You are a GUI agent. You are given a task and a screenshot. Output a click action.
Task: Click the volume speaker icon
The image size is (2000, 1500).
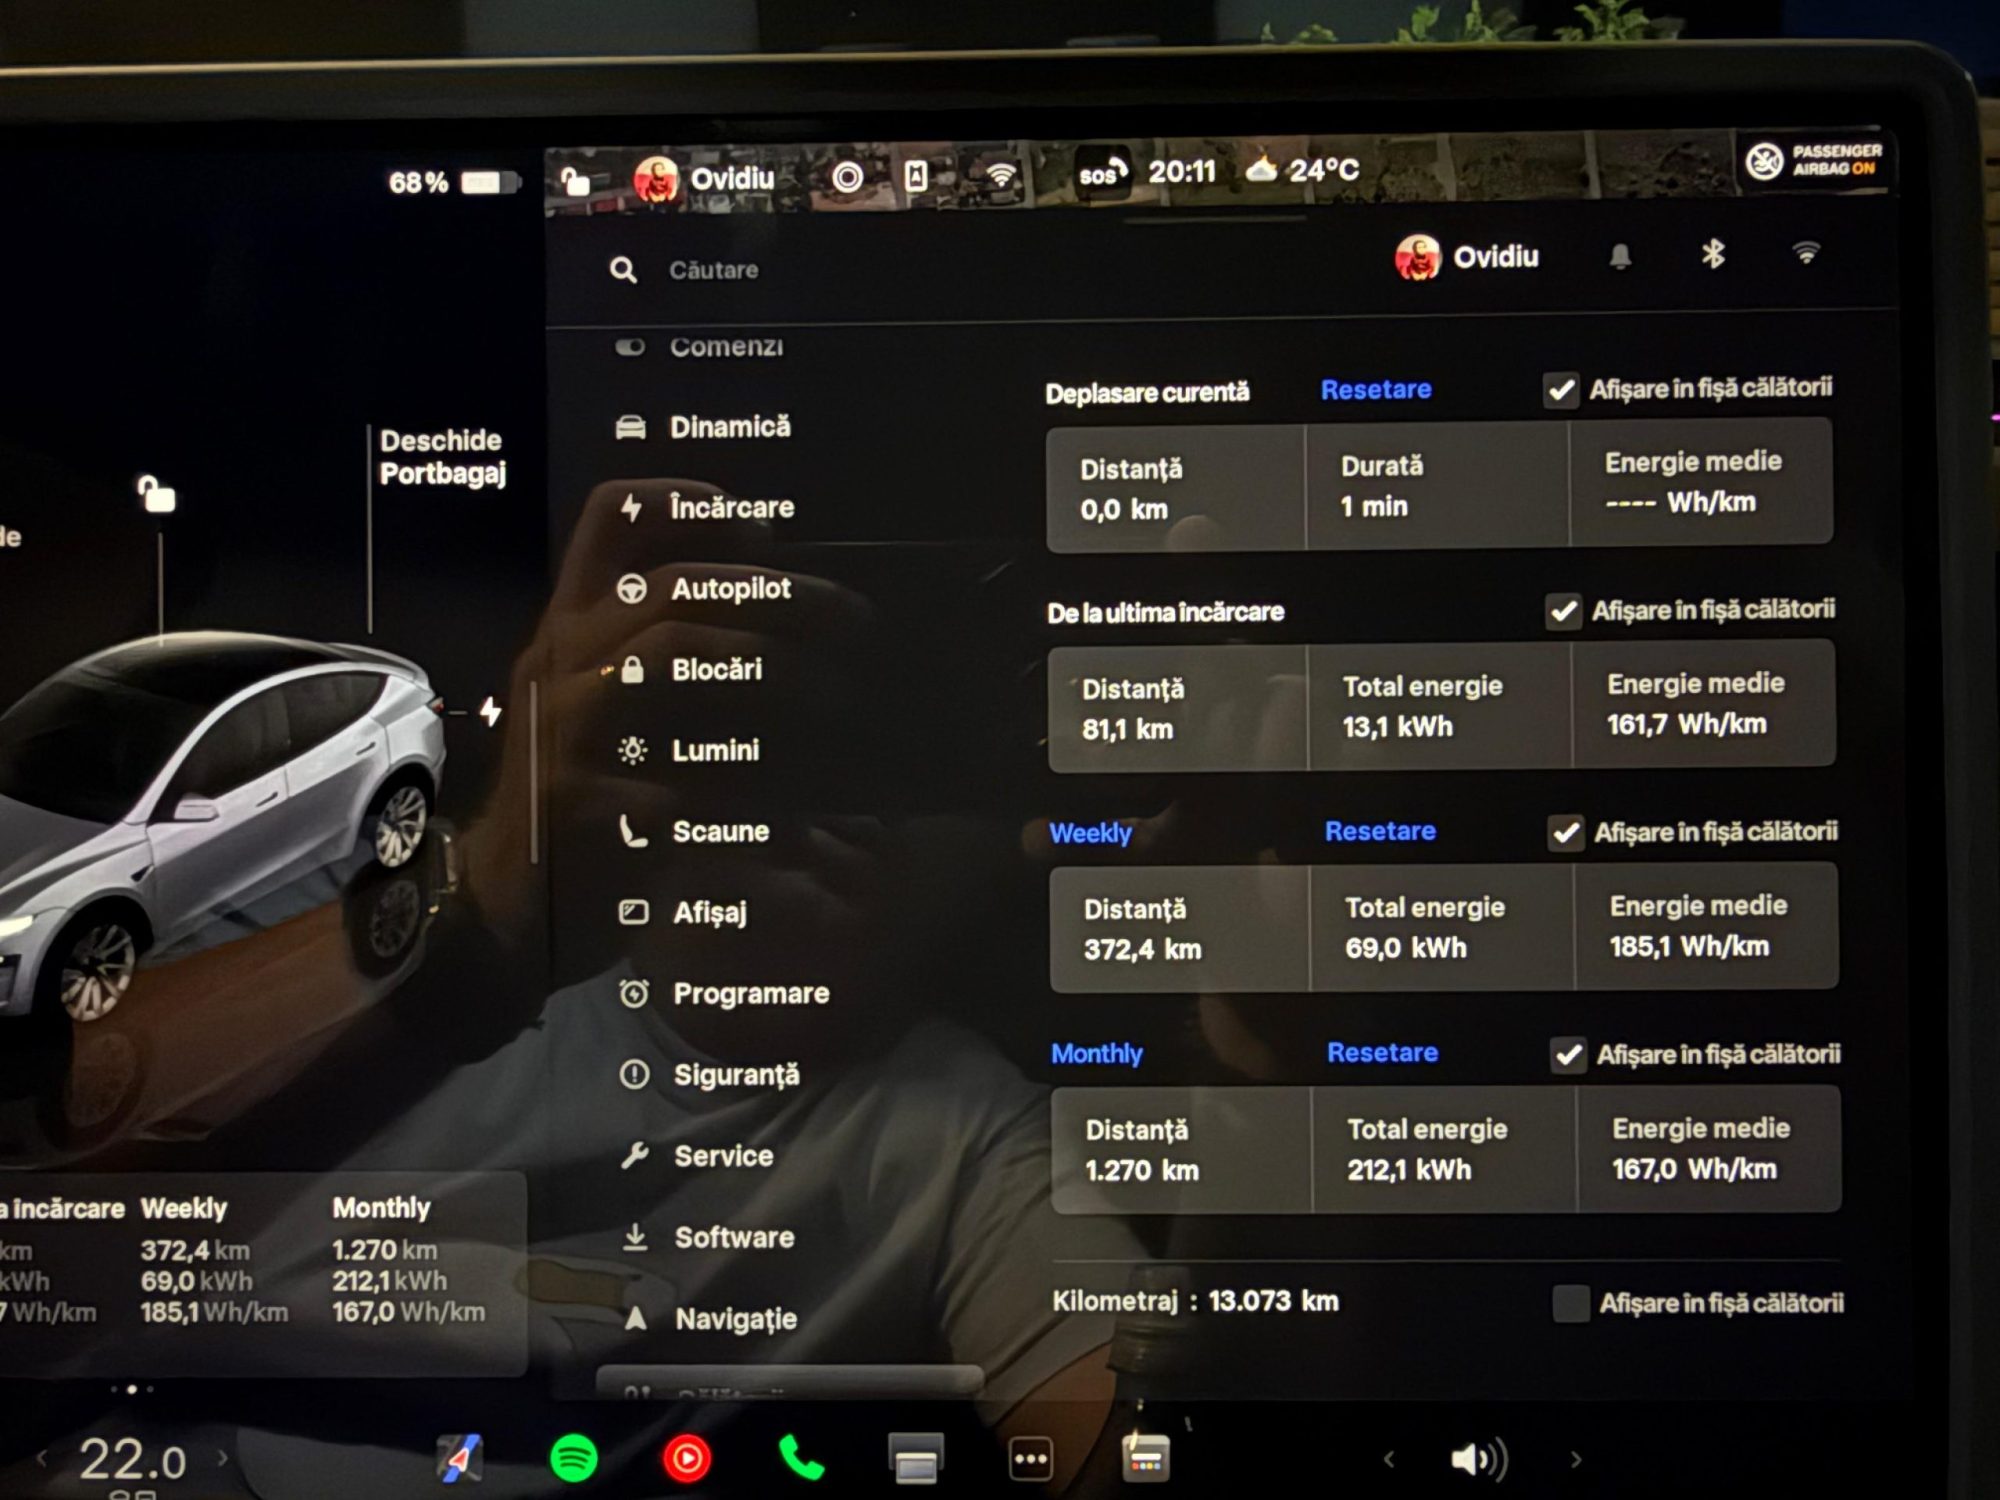point(1479,1460)
